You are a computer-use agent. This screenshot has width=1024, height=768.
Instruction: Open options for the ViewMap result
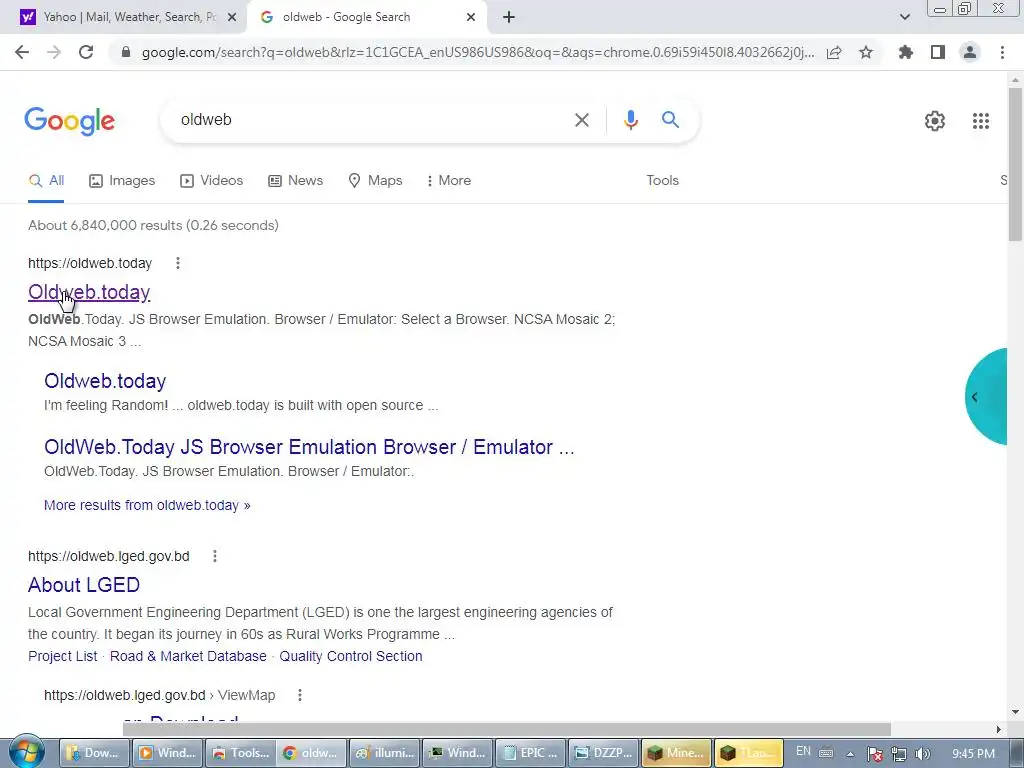300,696
